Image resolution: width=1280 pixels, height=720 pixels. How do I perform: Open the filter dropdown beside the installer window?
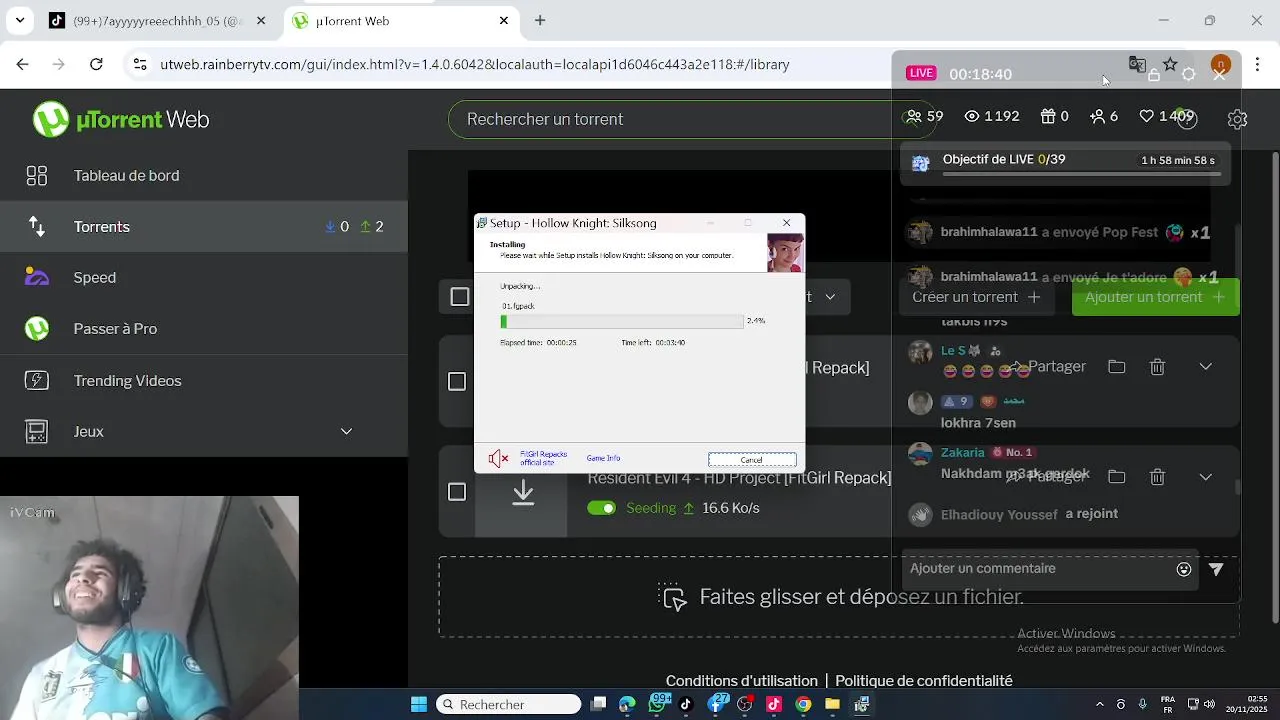[x=830, y=297]
